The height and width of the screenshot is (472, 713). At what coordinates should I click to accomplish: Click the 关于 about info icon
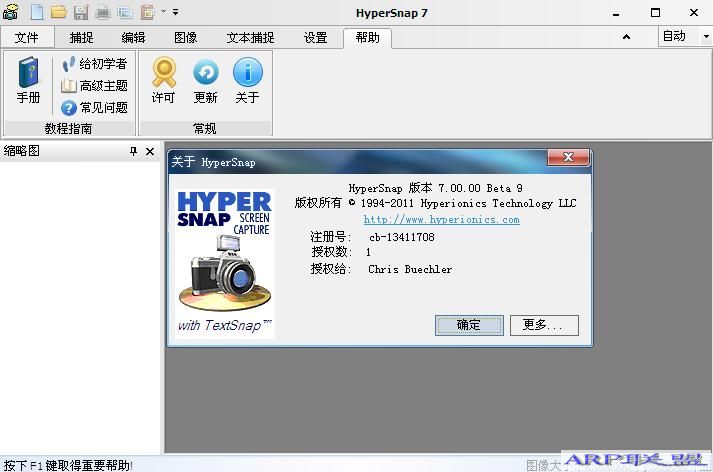247,80
